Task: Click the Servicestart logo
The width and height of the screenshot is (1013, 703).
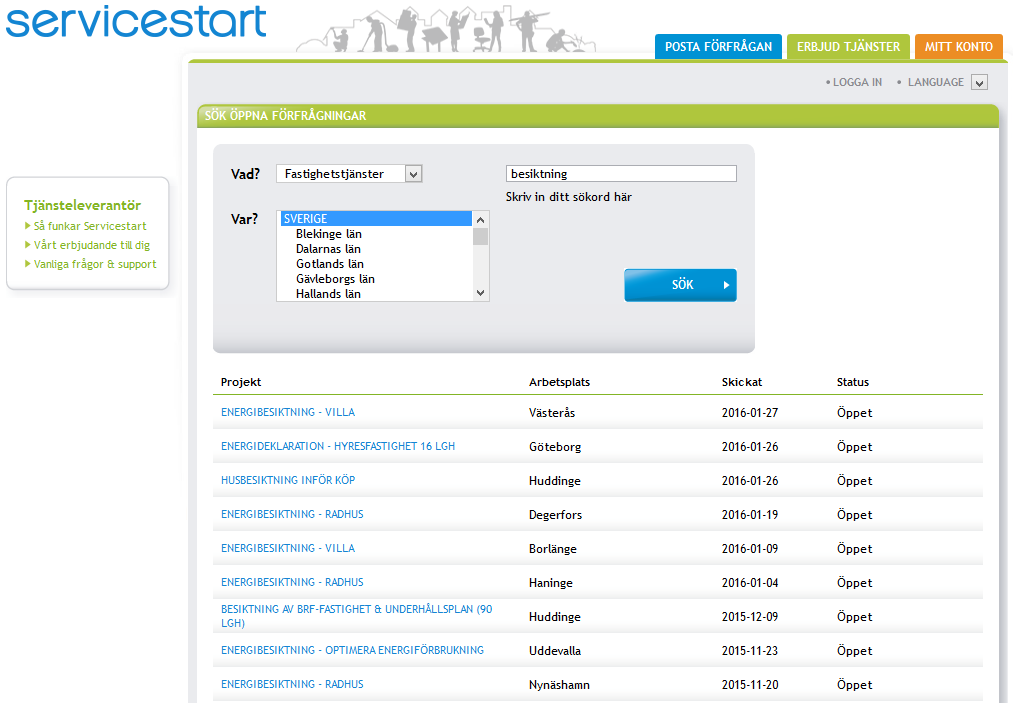Action: tap(136, 21)
